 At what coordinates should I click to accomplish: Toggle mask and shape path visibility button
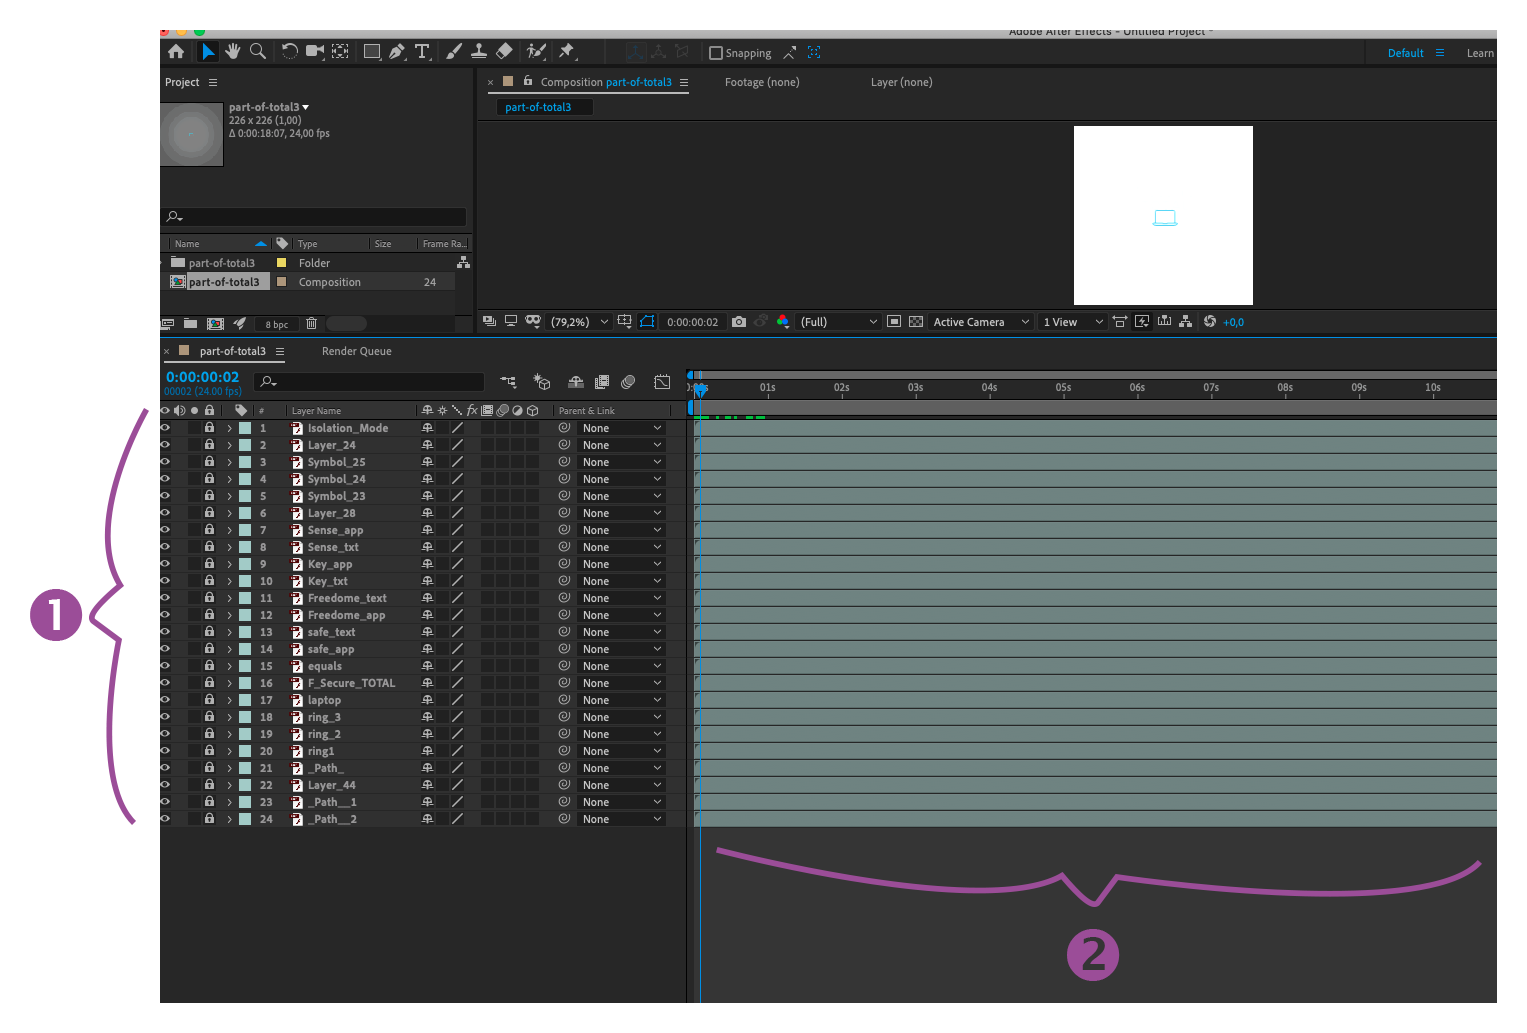tap(647, 322)
